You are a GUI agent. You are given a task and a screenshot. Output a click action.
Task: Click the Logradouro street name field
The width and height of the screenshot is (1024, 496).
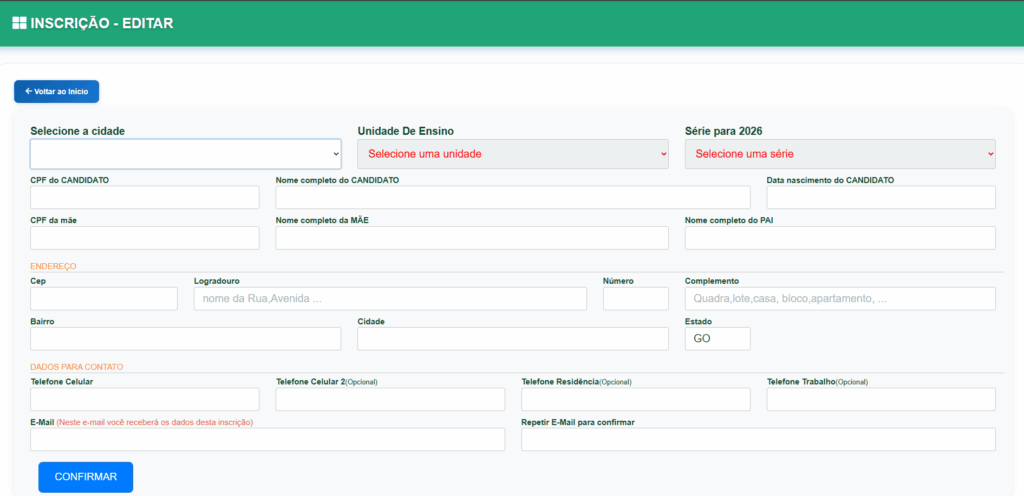[x=390, y=299]
